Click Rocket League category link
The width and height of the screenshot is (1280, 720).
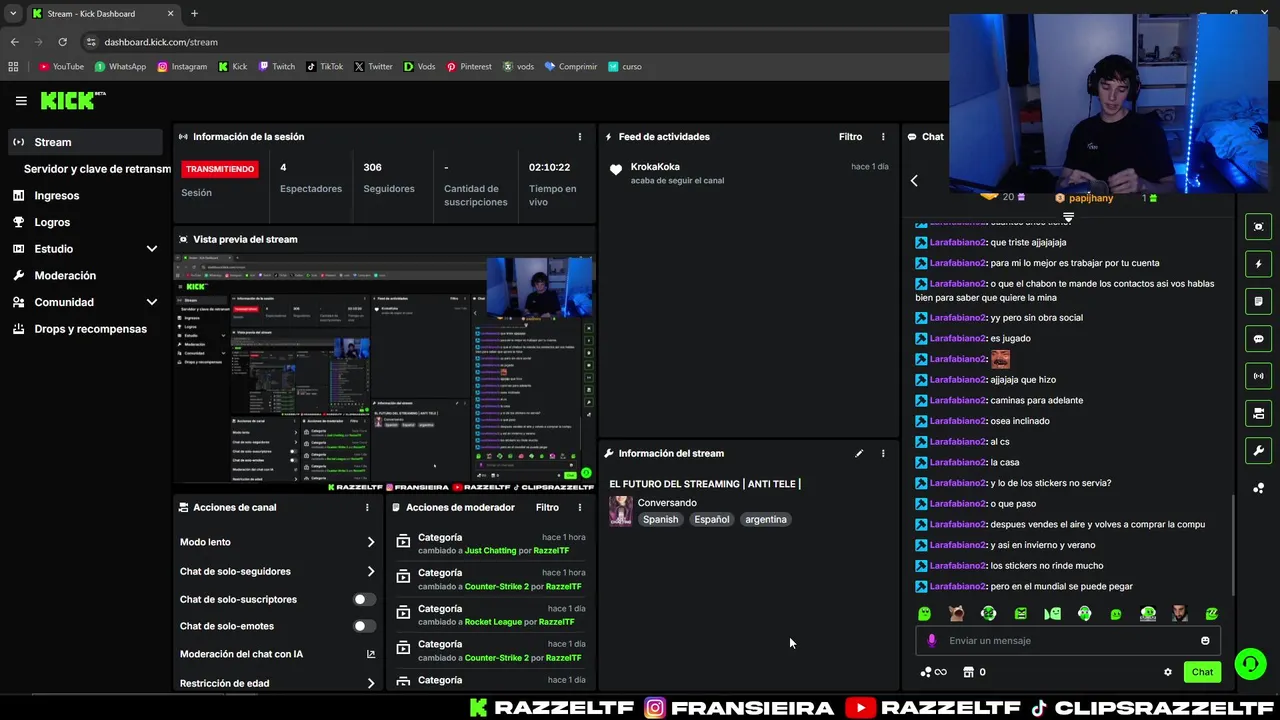493,622
